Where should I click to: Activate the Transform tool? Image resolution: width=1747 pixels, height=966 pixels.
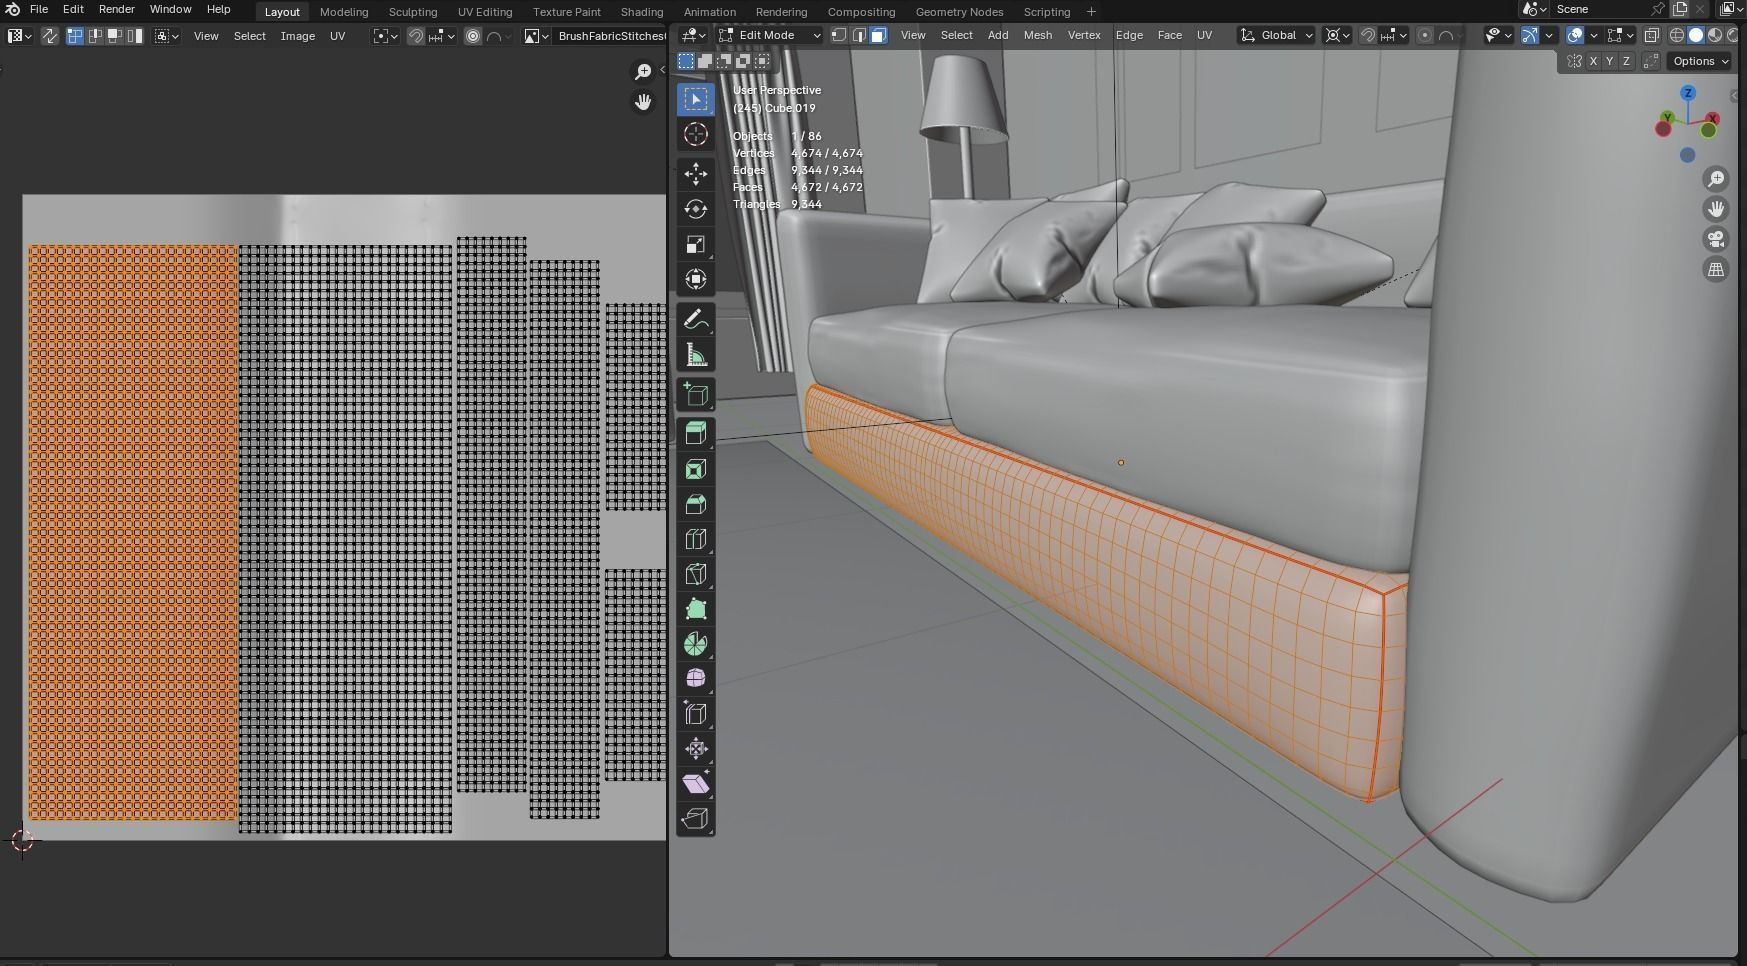(696, 279)
